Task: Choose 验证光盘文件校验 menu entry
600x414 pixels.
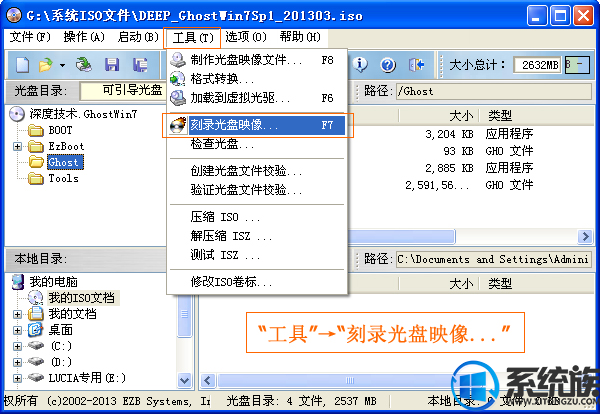Action: (257, 190)
